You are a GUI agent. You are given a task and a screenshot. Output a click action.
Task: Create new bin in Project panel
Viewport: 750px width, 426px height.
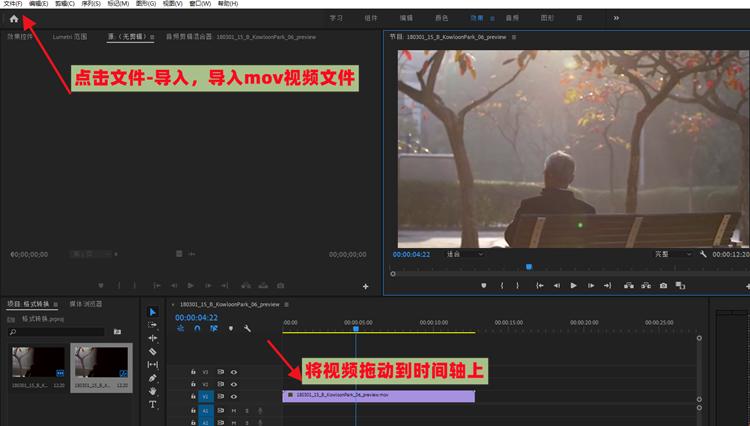(x=117, y=331)
